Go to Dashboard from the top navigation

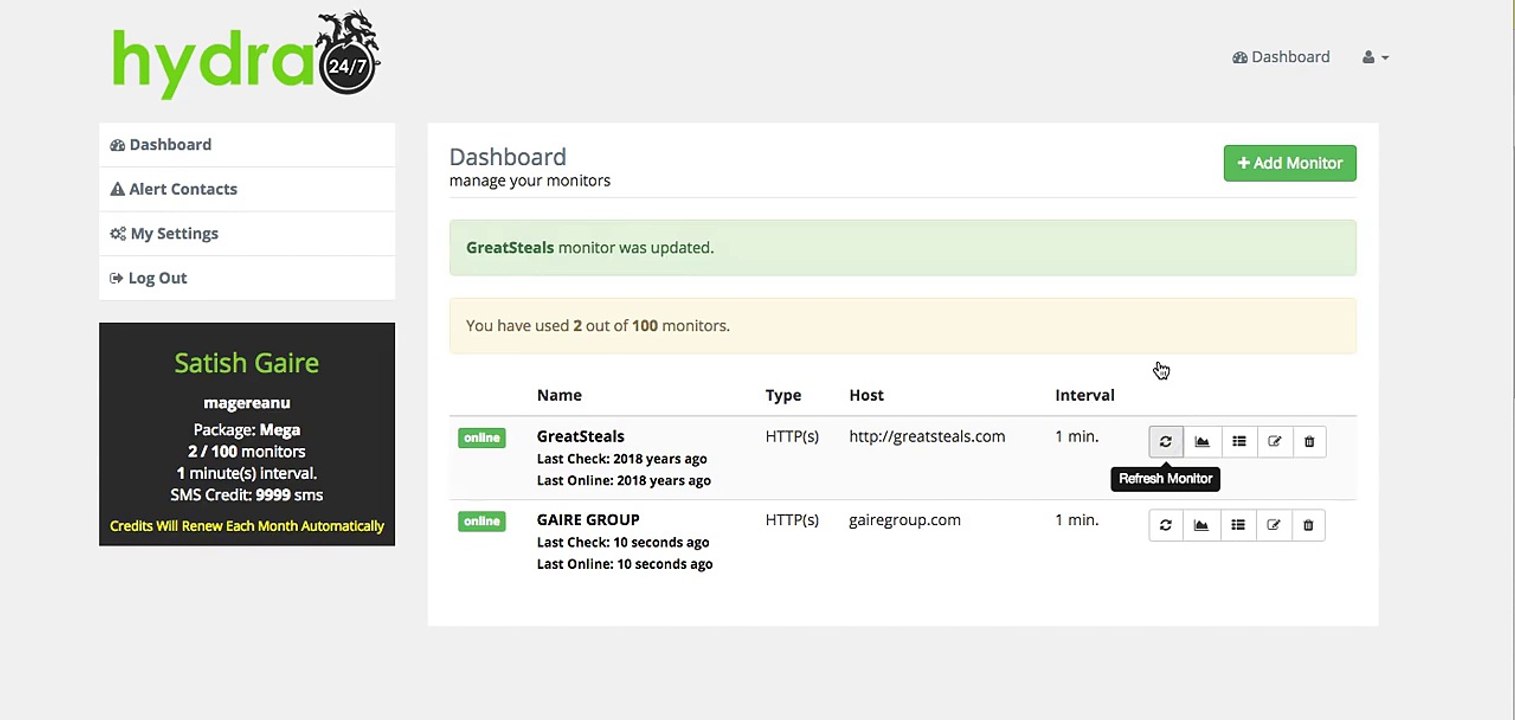coord(1281,57)
